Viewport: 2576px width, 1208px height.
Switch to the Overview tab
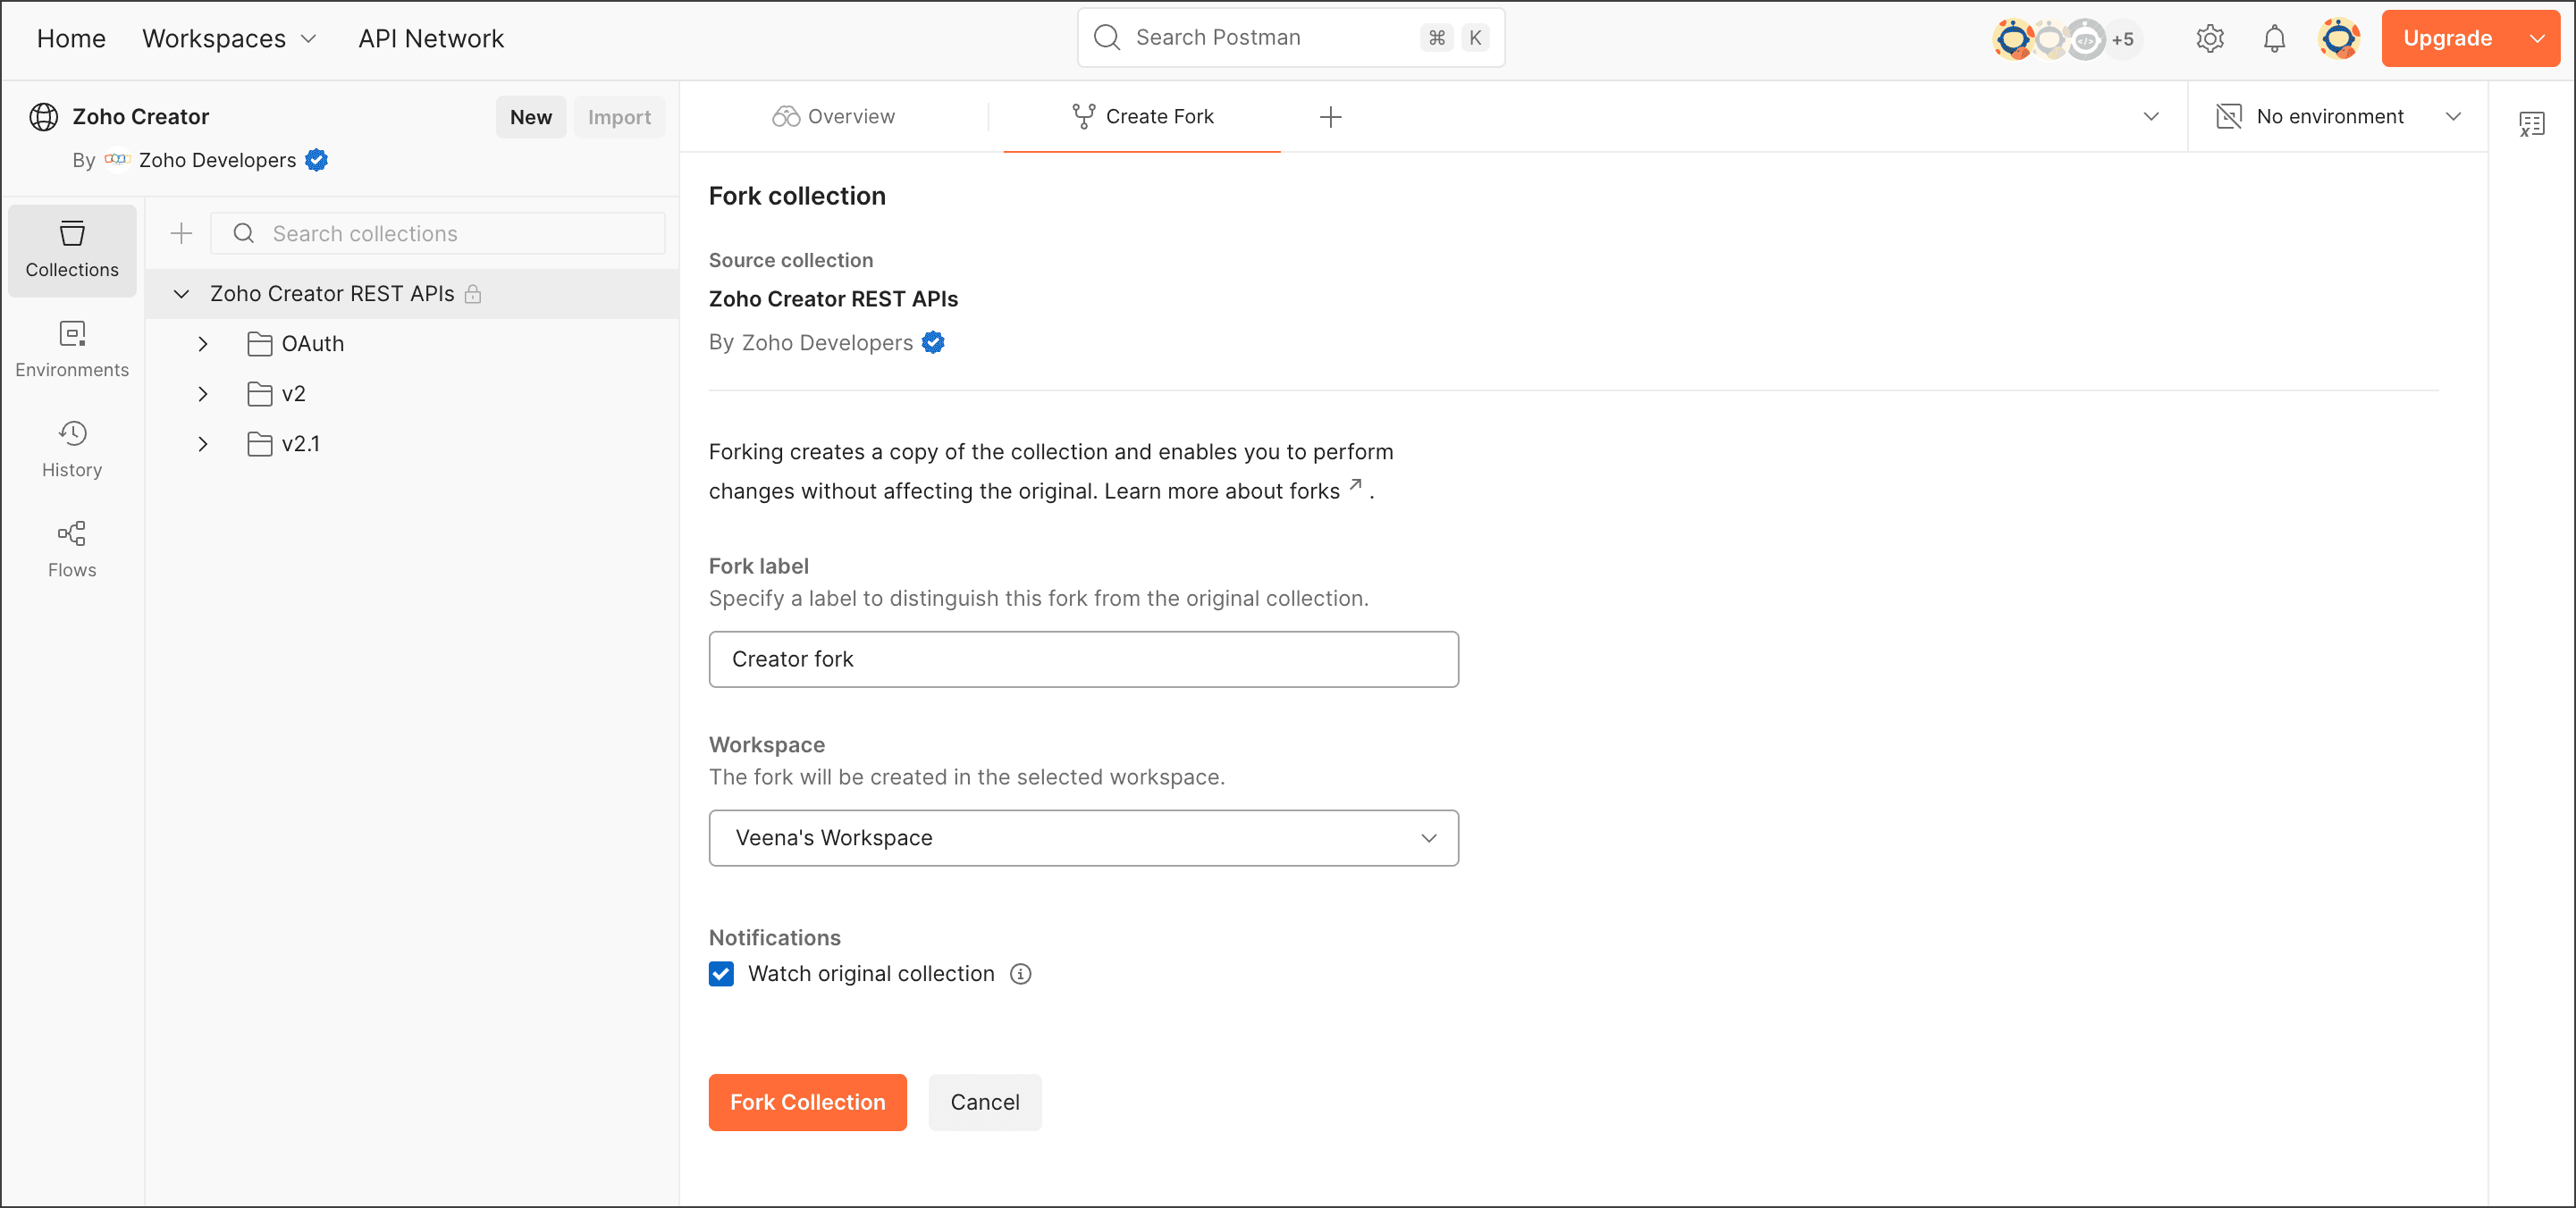[x=833, y=117]
